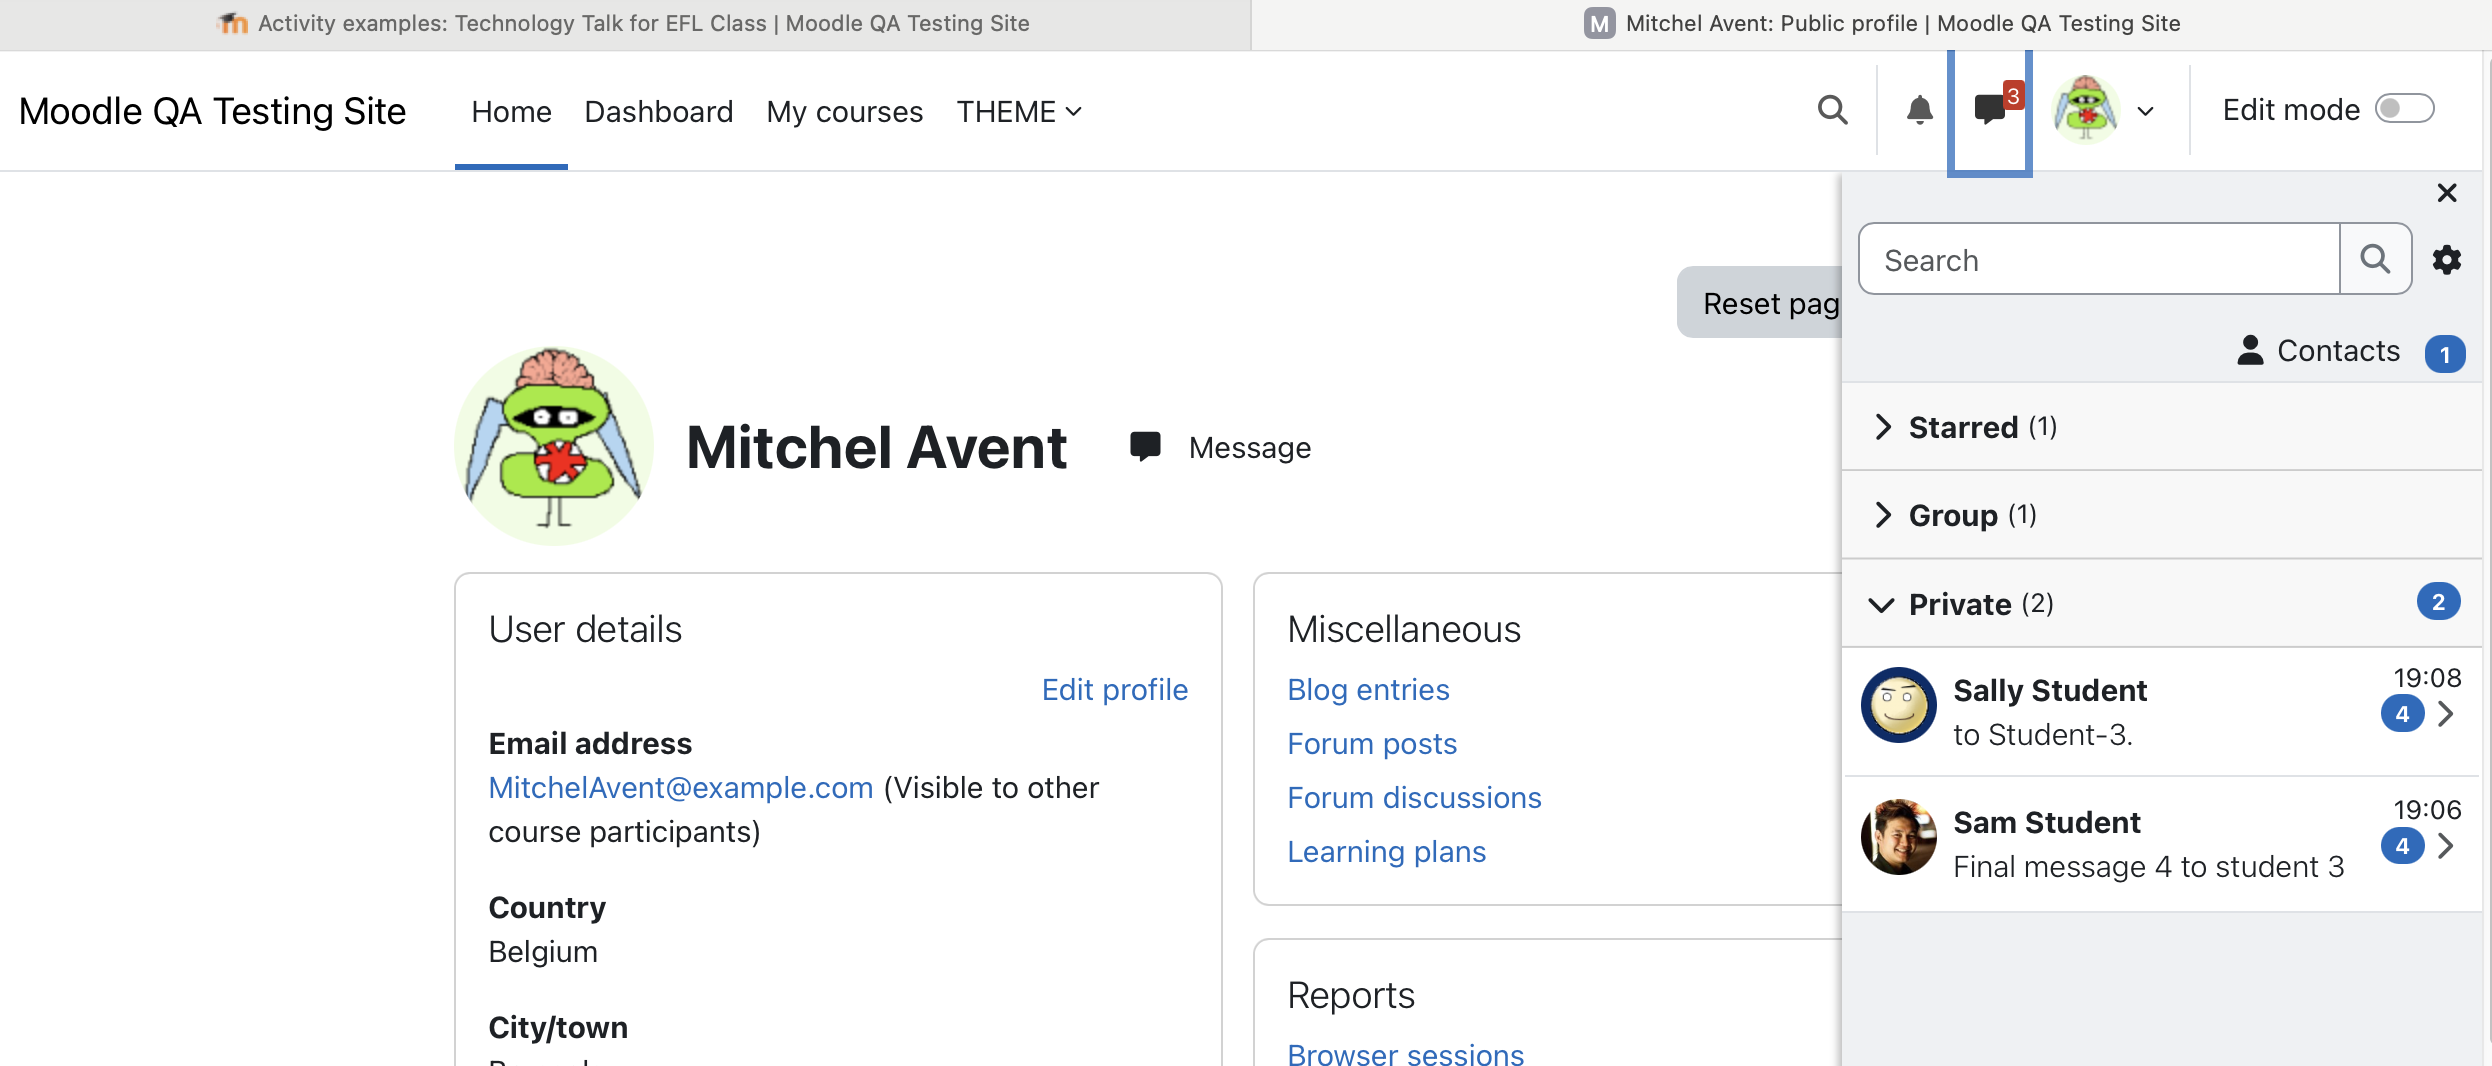
Task: Click the MitchelAvent@example.com email link
Action: pos(680,788)
